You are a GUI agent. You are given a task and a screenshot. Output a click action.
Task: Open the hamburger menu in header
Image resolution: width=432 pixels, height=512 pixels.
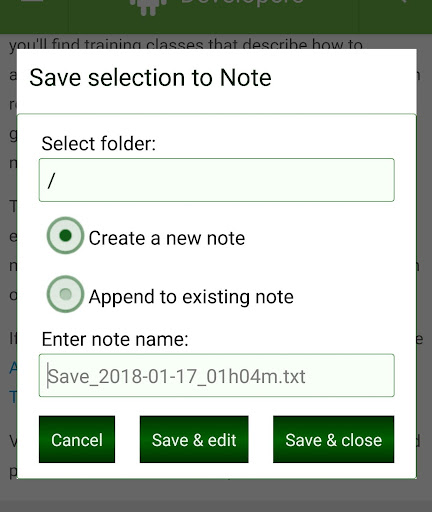tap(32, 2)
